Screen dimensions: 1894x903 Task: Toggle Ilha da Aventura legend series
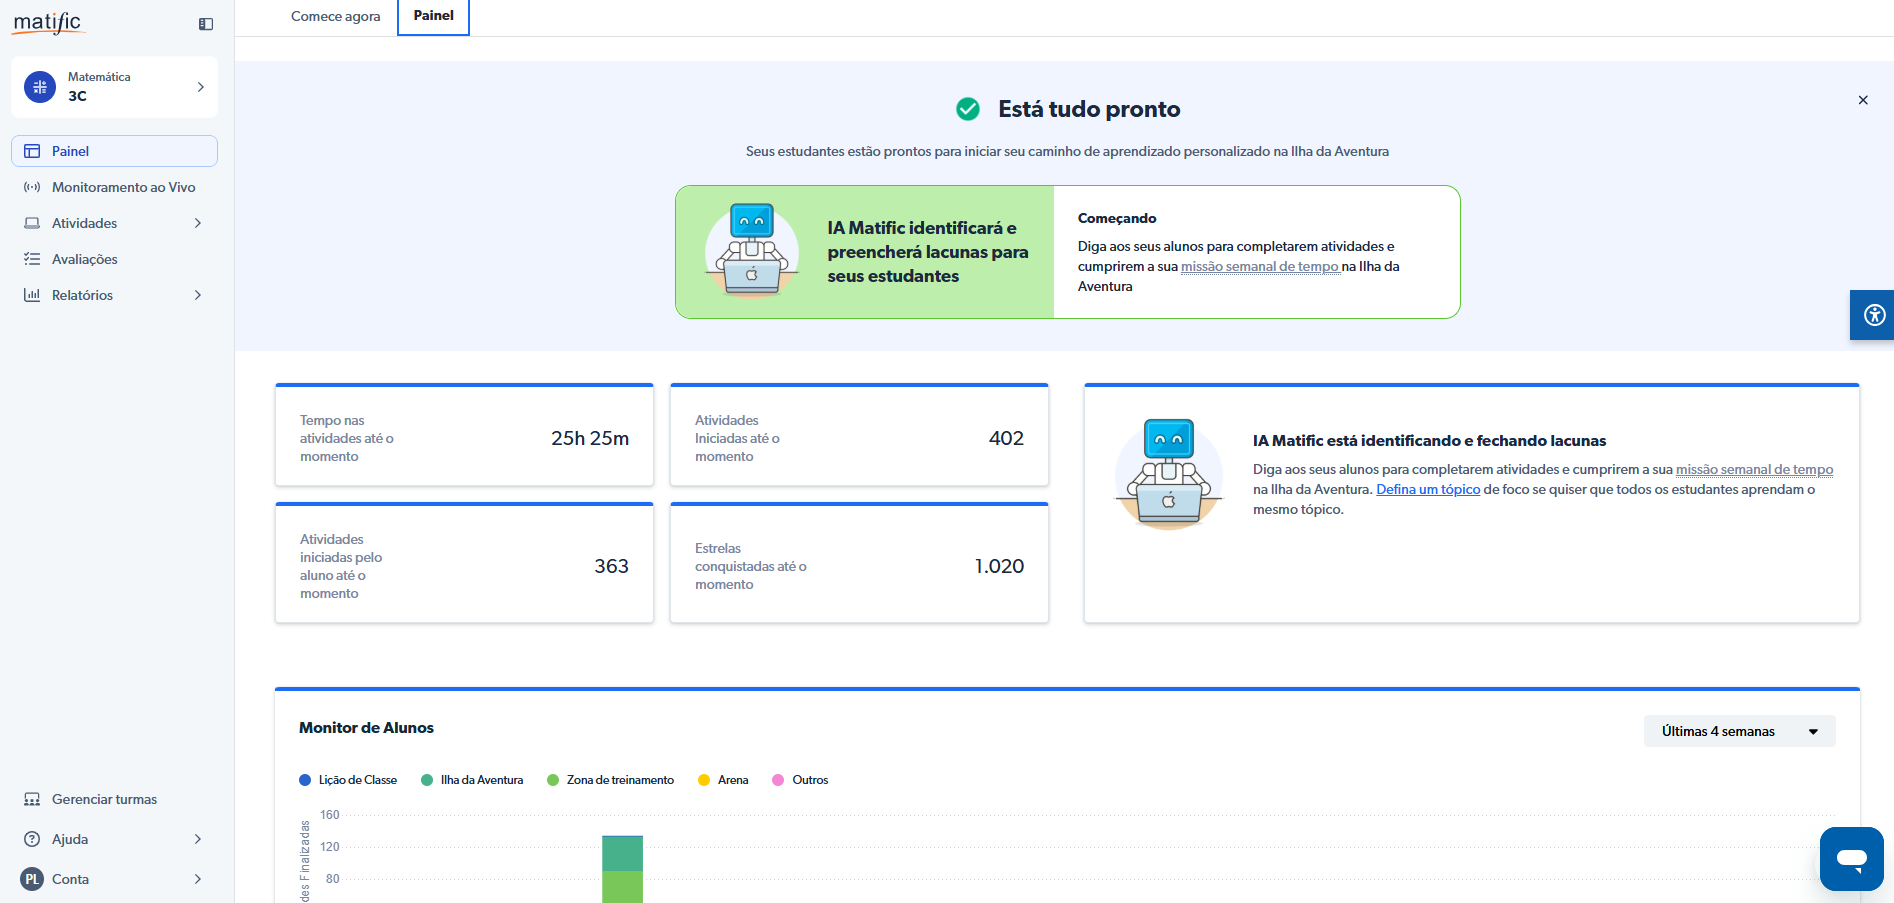[x=473, y=780]
